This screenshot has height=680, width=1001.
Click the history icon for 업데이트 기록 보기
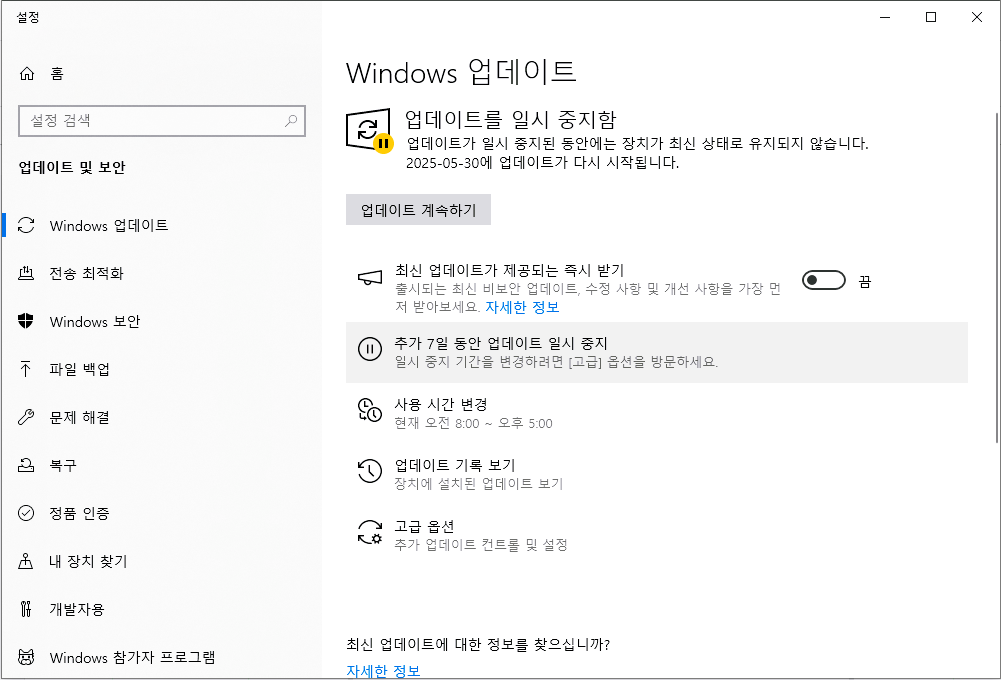tap(370, 471)
